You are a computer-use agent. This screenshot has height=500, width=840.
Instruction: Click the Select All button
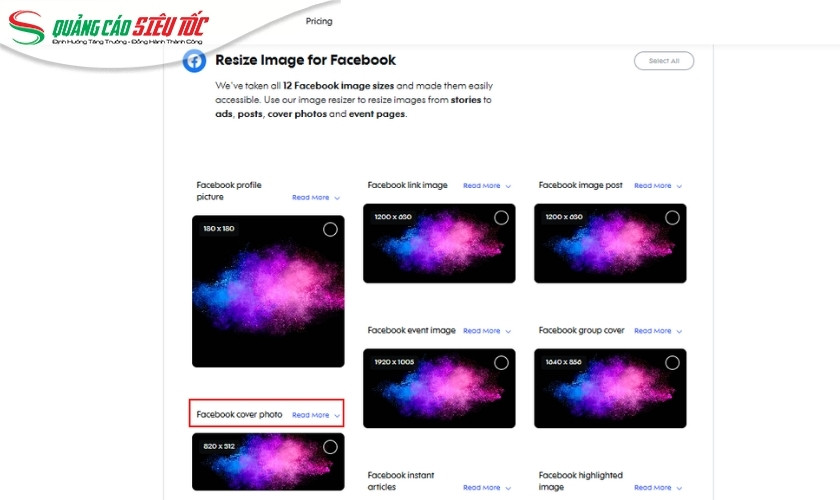(664, 61)
